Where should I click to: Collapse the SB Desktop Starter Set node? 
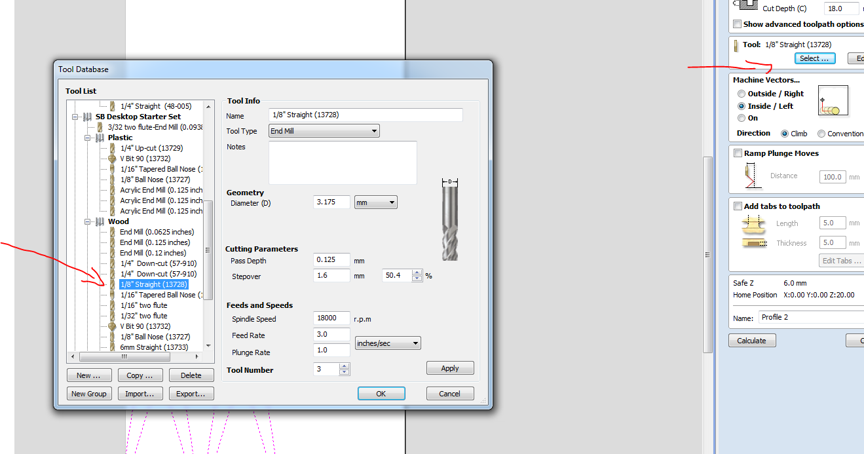[75, 117]
